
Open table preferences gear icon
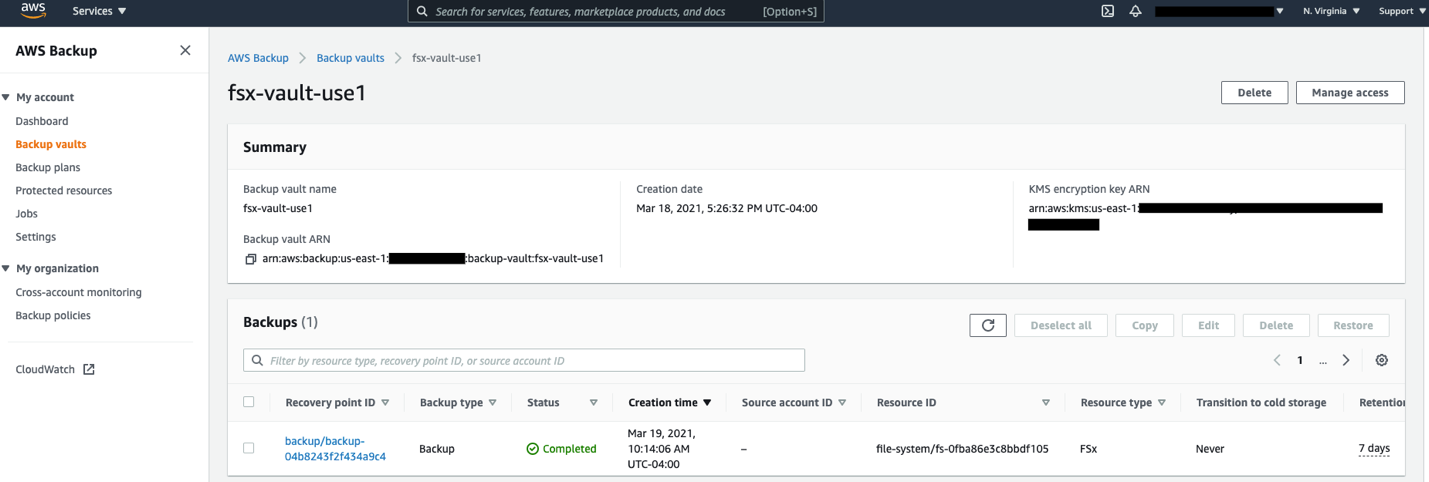coord(1381,360)
